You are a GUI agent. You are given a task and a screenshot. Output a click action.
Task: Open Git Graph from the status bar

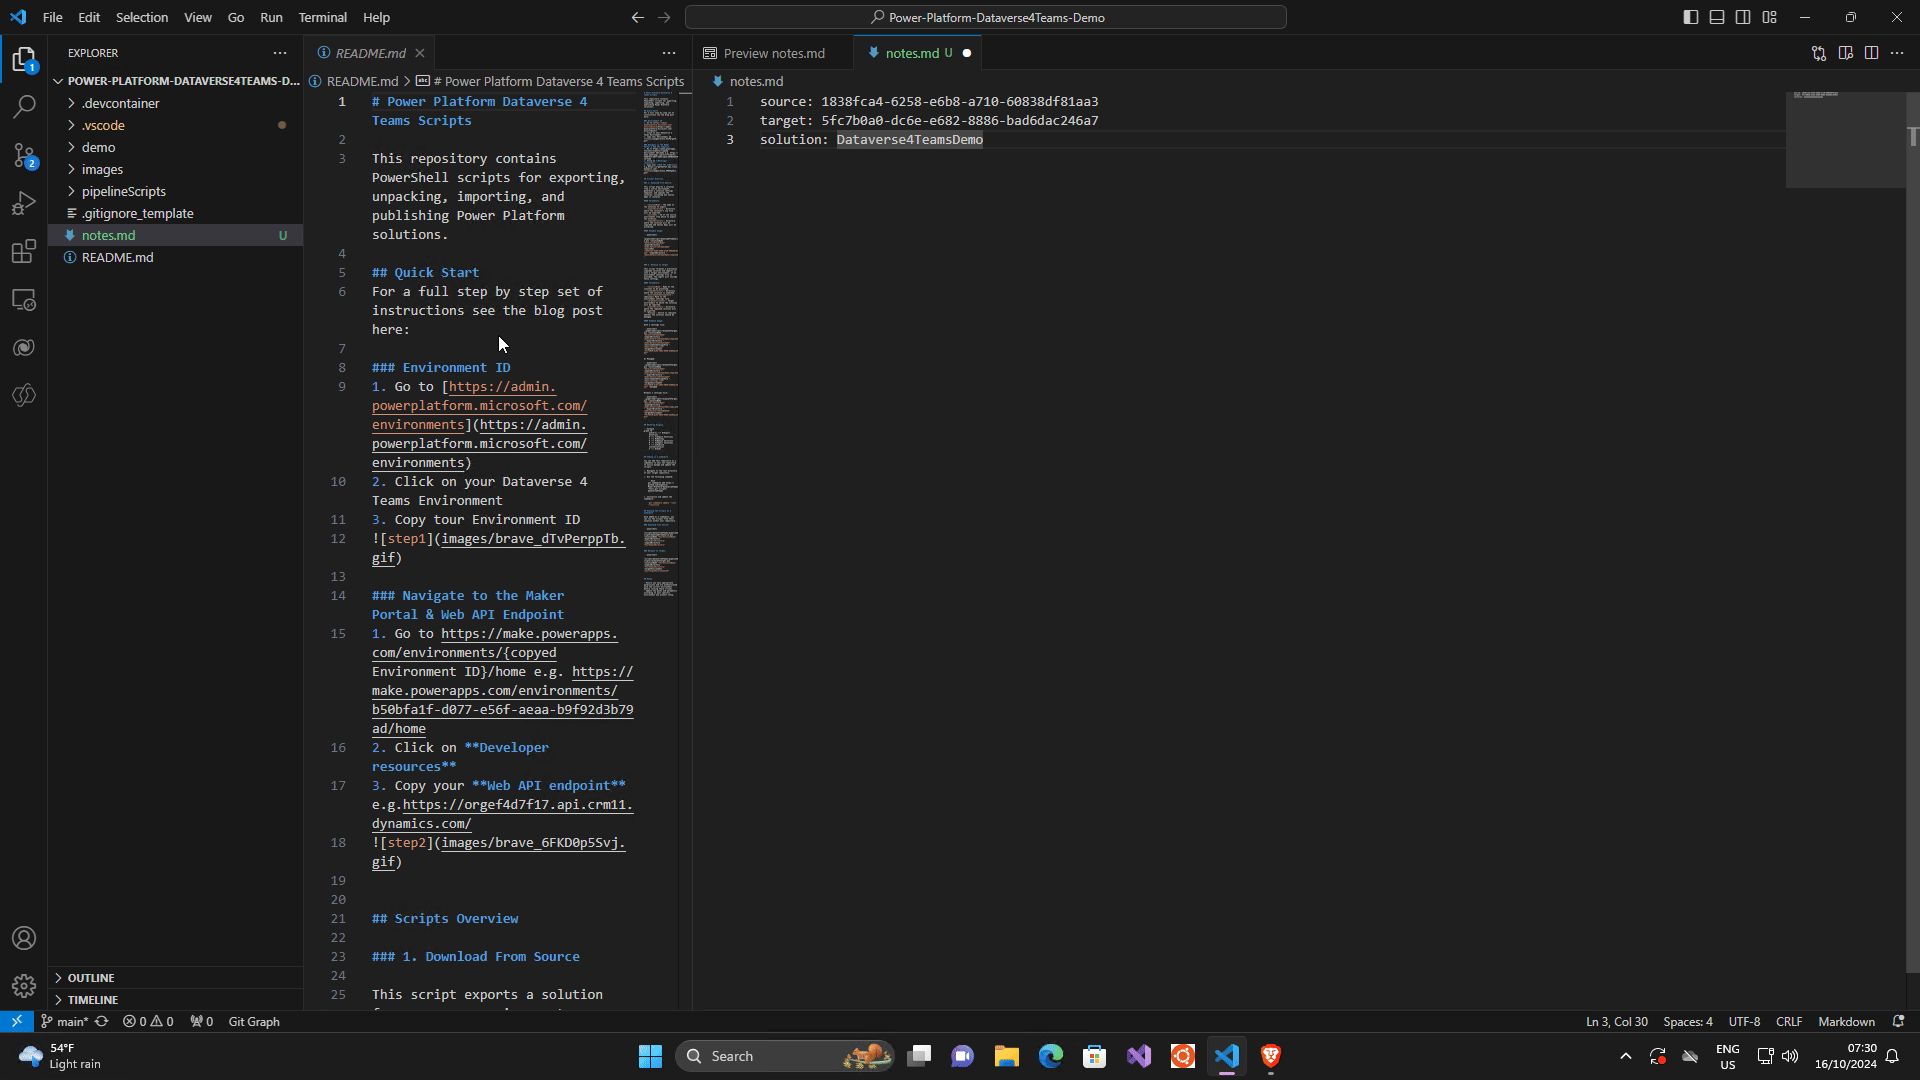pos(253,1021)
